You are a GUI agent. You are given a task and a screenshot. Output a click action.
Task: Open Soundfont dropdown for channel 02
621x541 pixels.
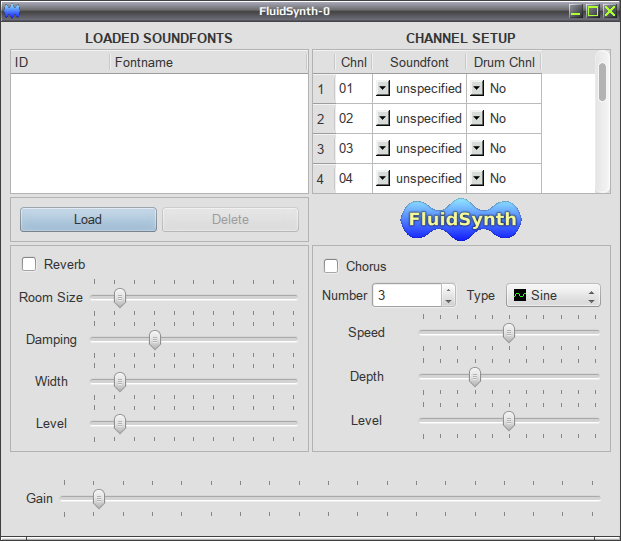(x=383, y=118)
